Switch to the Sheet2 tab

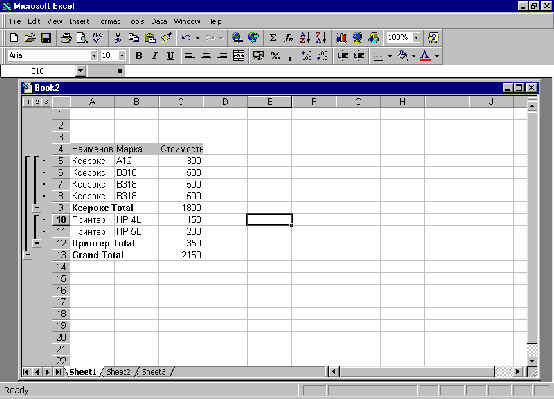[119, 372]
